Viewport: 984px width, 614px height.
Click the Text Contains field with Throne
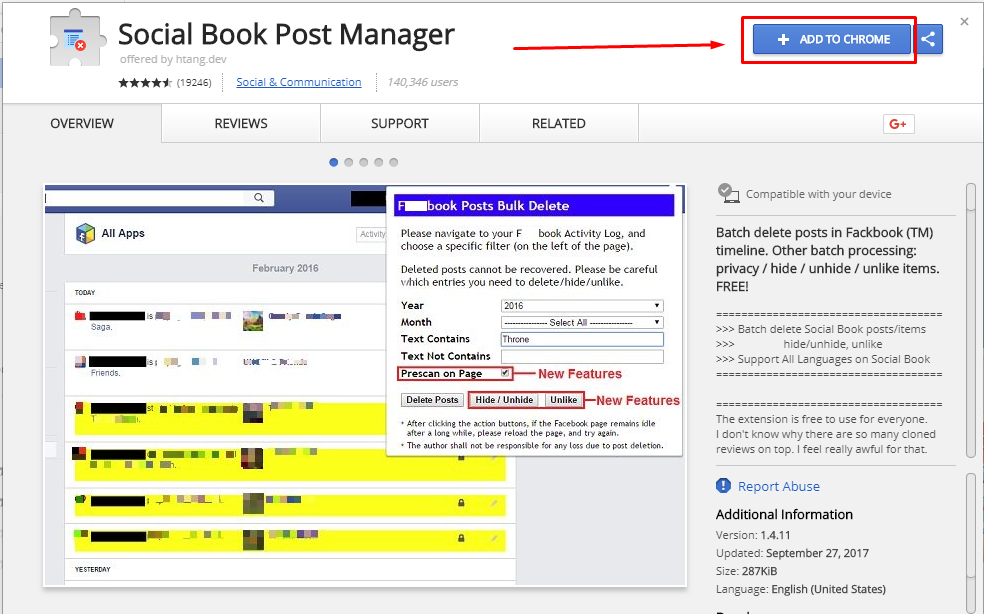[582, 339]
